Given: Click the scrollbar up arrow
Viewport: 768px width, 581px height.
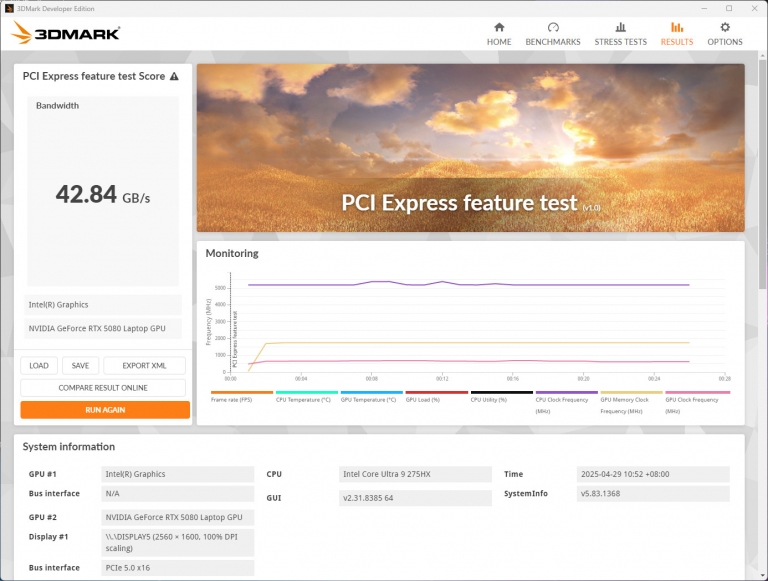Looking at the screenshot, I should (762, 56).
